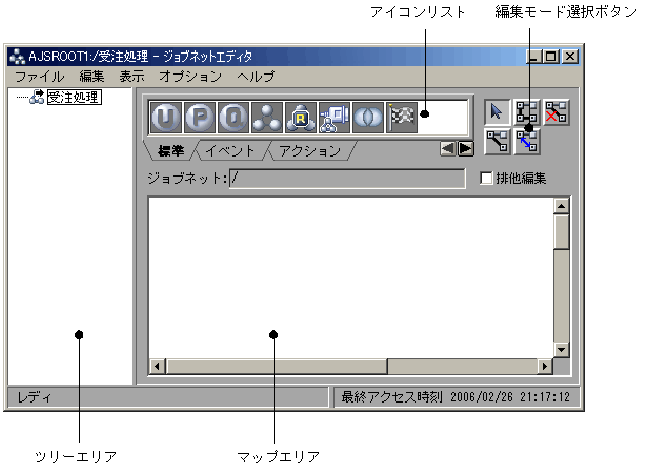Enable the 排他編集 checkbox

[x=486, y=178]
